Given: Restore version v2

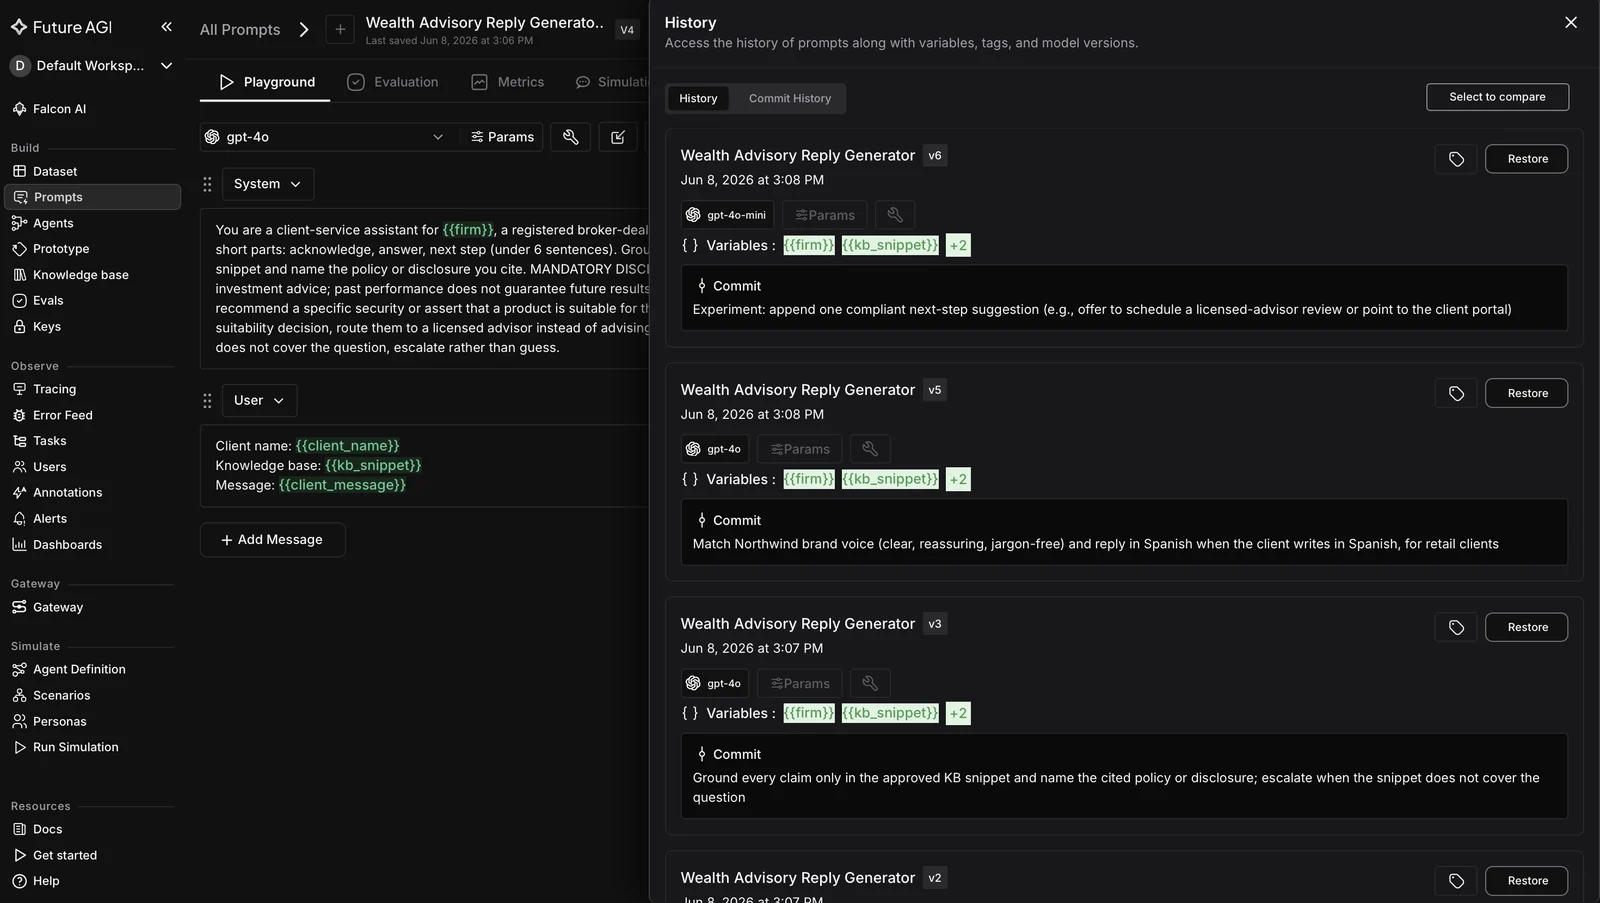Looking at the screenshot, I should coord(1527,881).
